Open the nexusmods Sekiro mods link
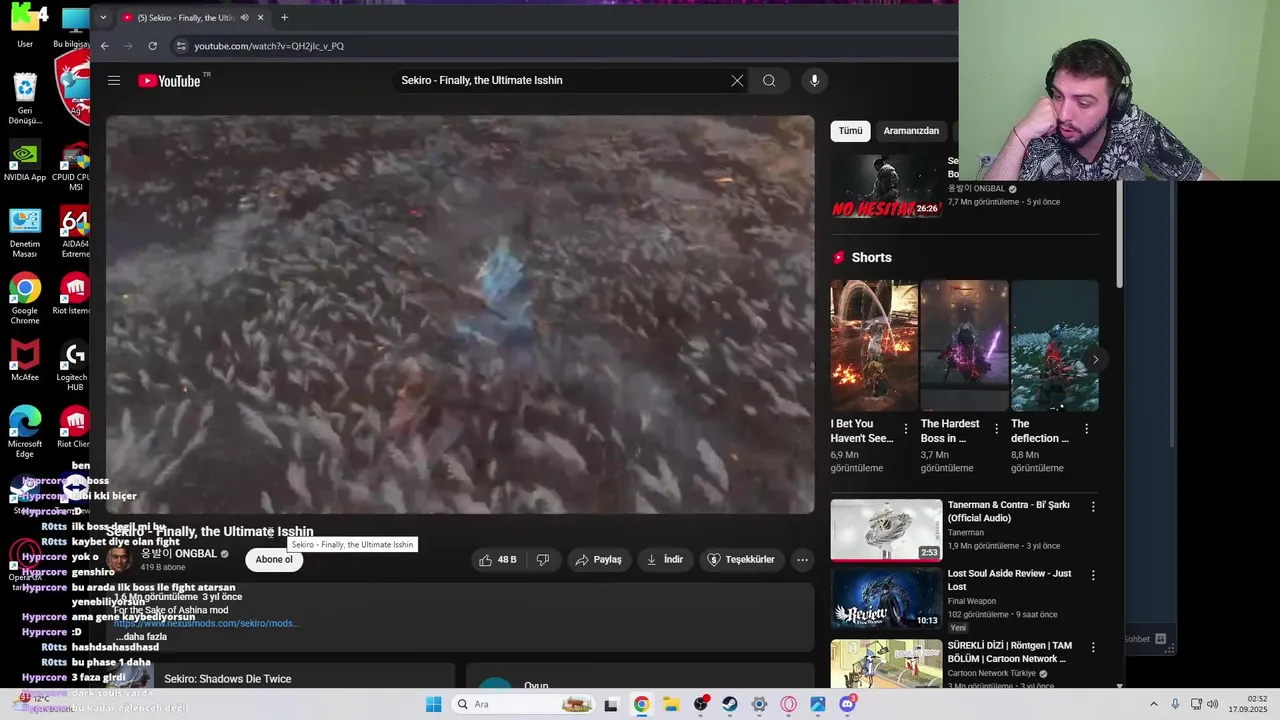The height and width of the screenshot is (720, 1280). 206,624
